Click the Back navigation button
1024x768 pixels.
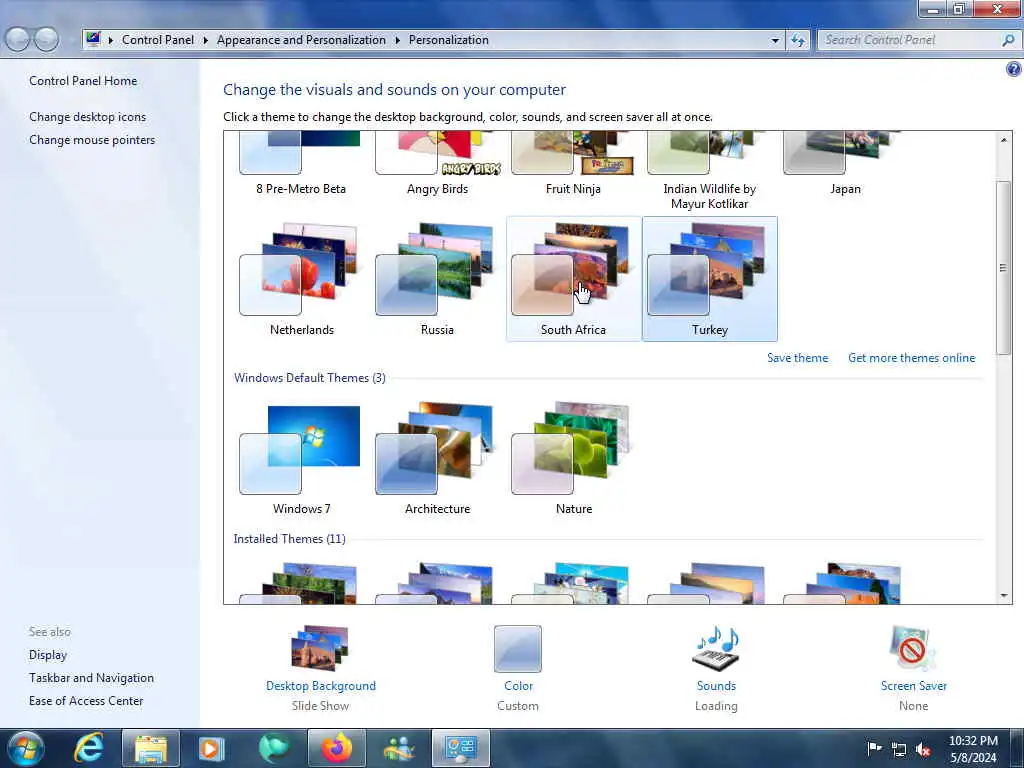click(x=18, y=39)
